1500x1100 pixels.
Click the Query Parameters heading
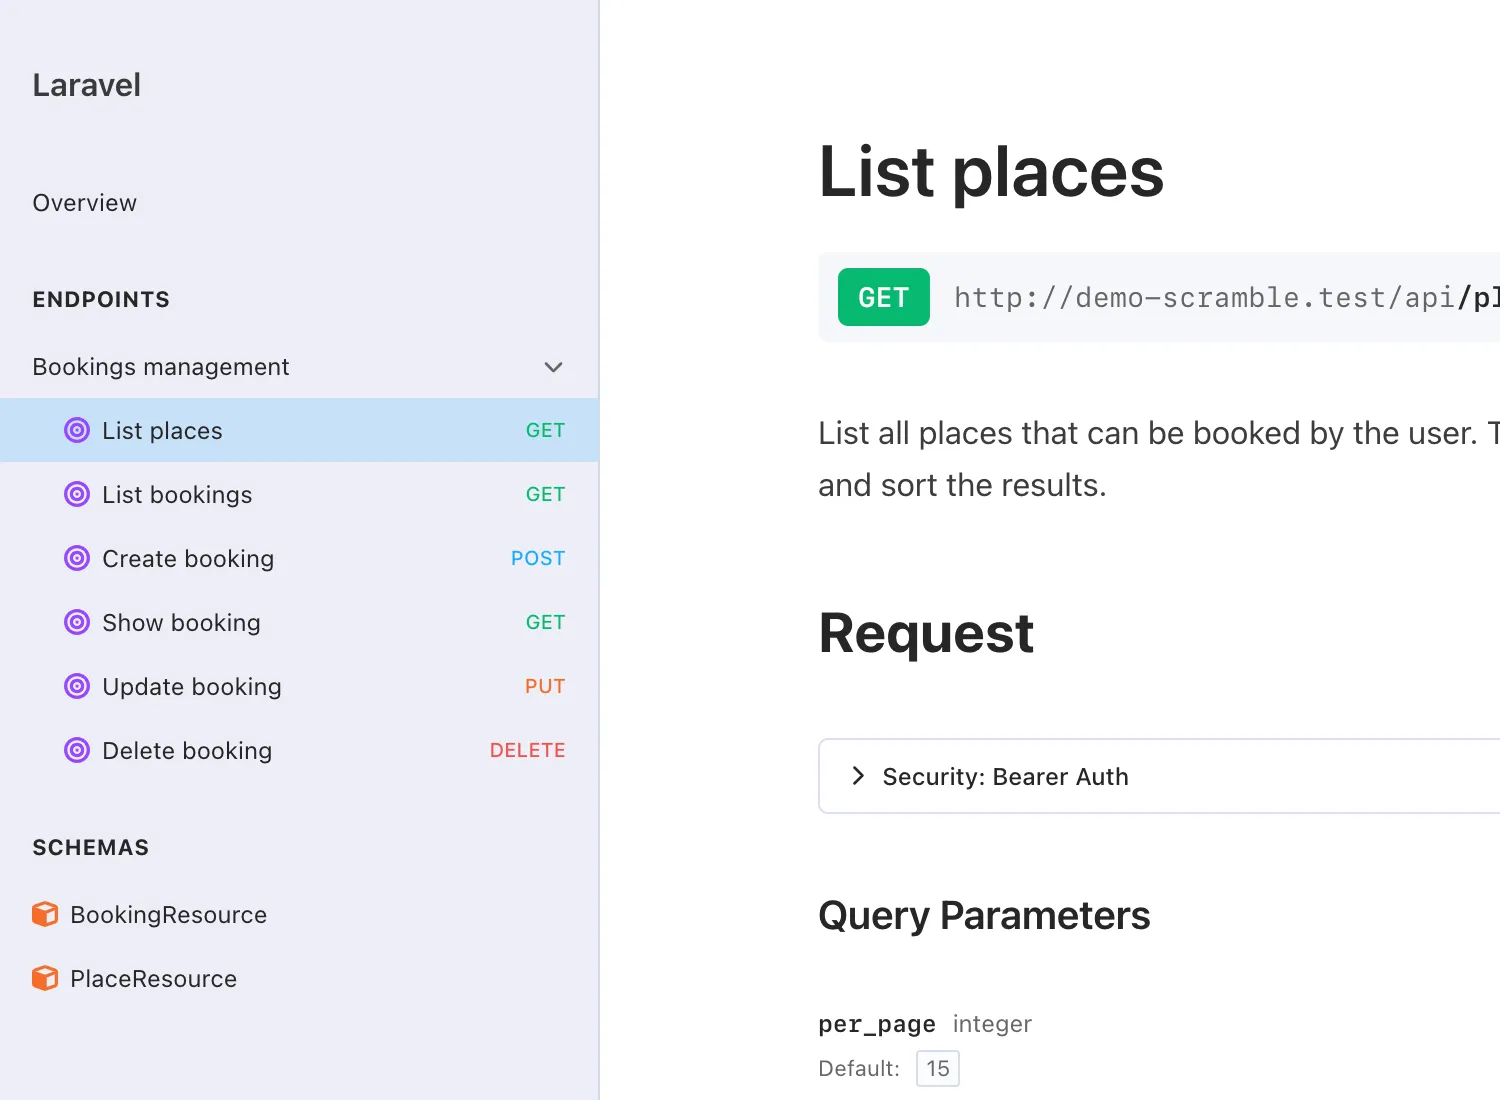point(984,915)
